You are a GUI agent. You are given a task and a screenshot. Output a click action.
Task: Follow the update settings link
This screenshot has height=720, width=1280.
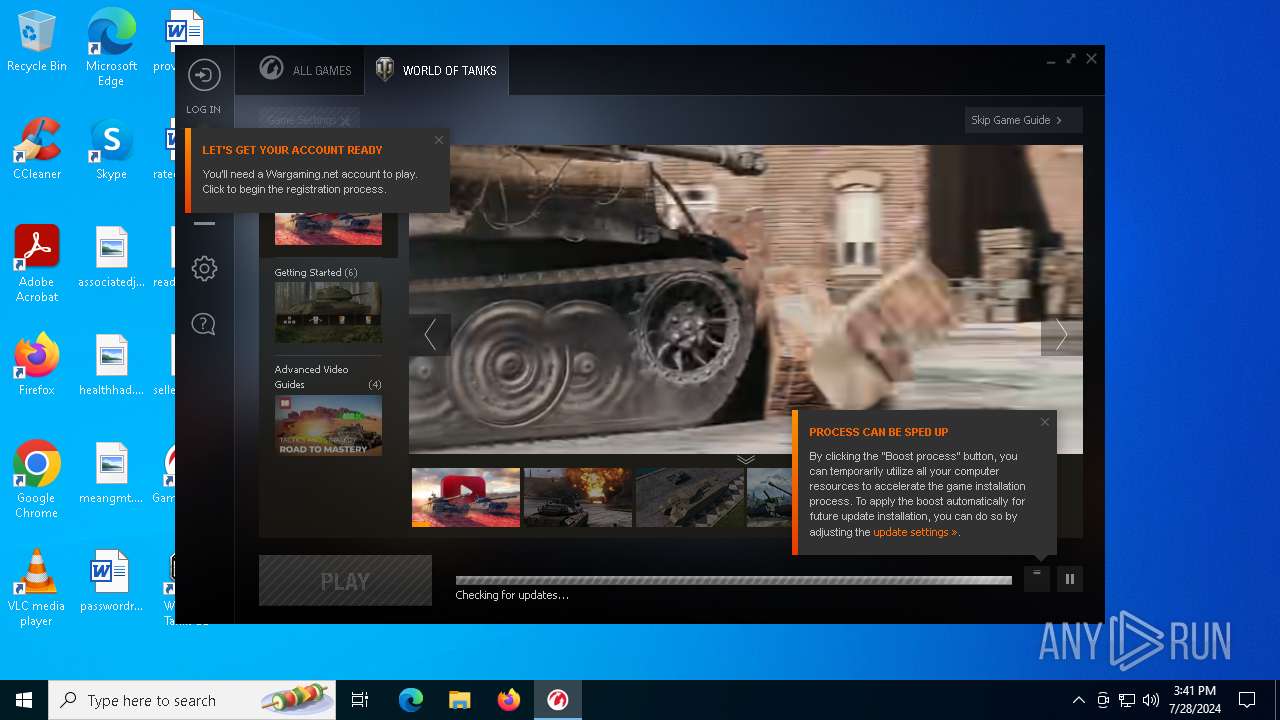click(x=914, y=532)
